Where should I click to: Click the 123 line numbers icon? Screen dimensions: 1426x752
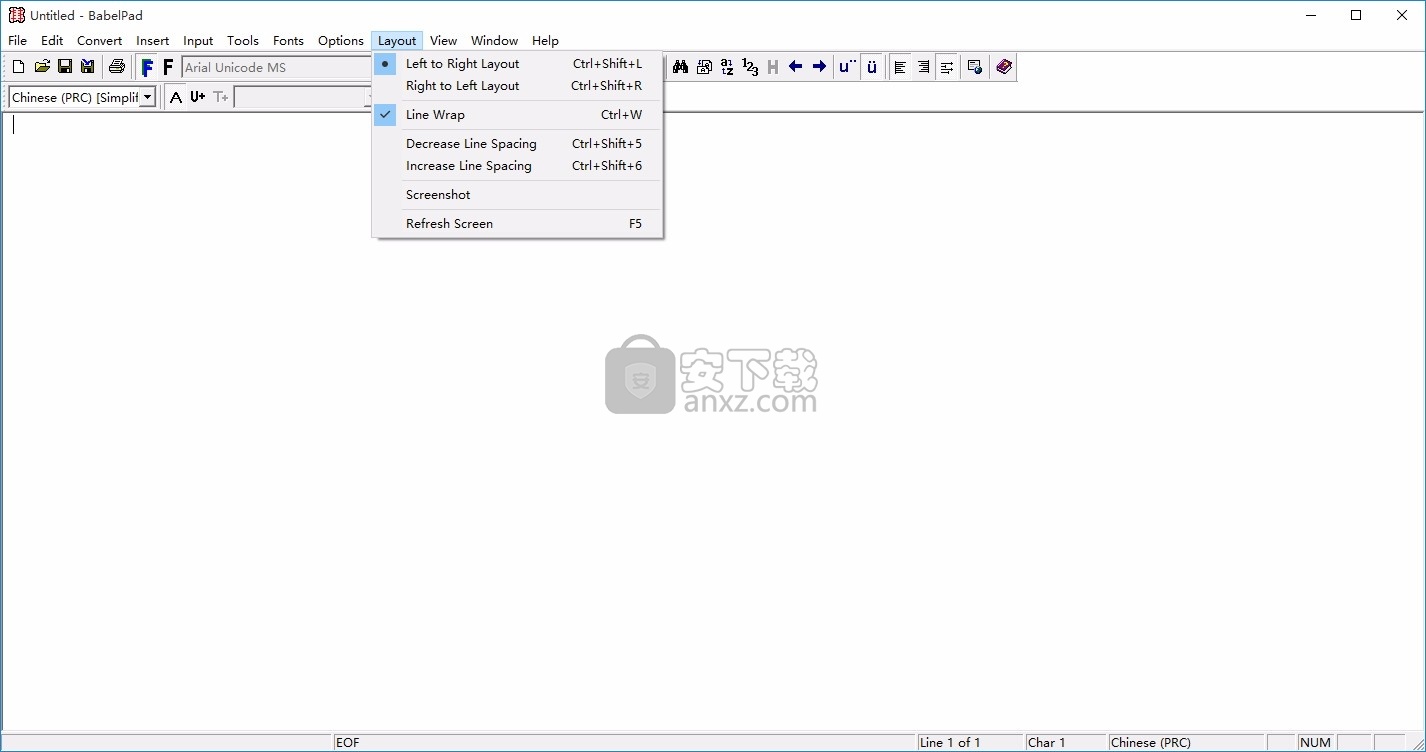(750, 67)
